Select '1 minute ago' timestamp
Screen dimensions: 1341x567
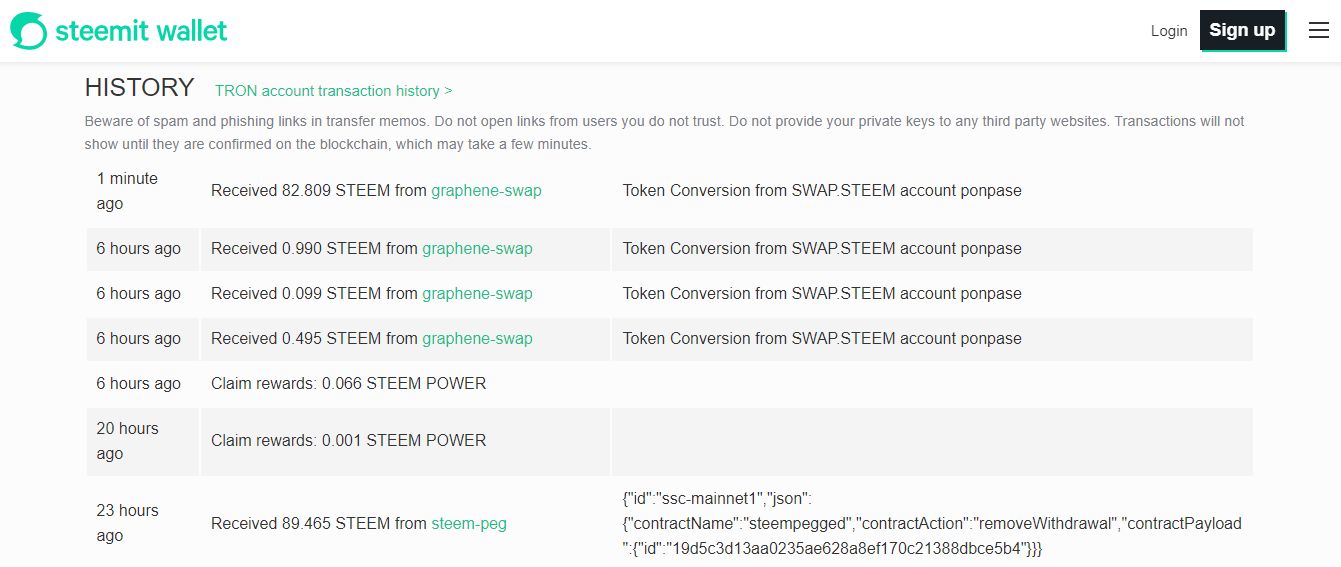127,191
